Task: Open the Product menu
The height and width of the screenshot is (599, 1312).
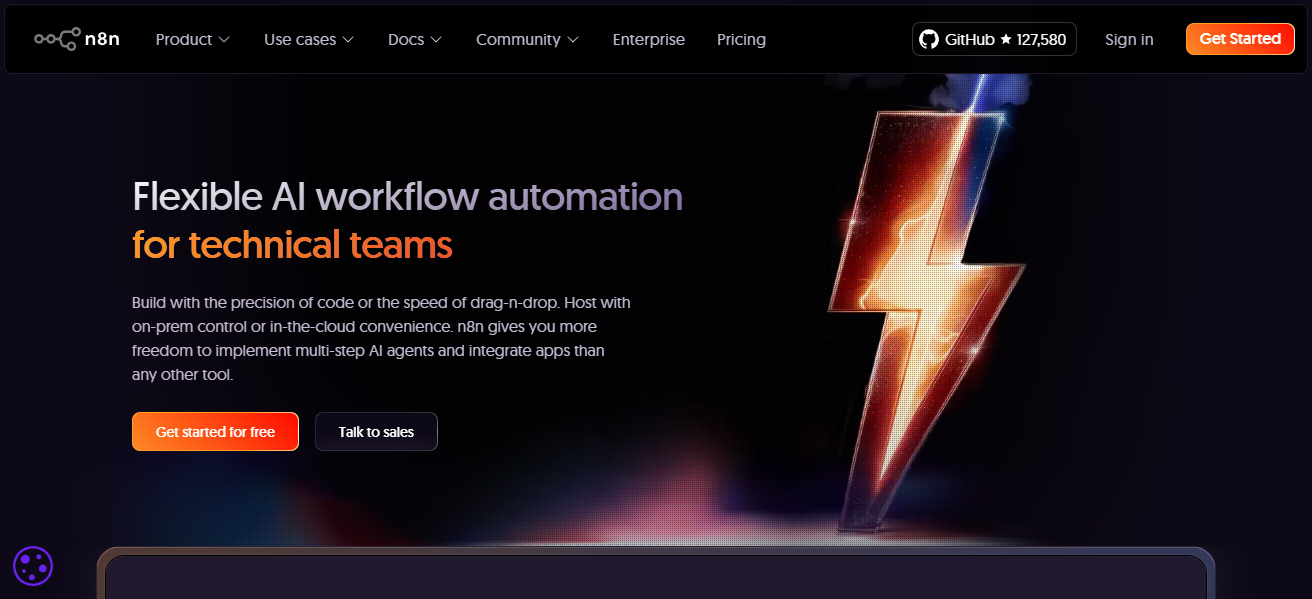Action: (193, 39)
